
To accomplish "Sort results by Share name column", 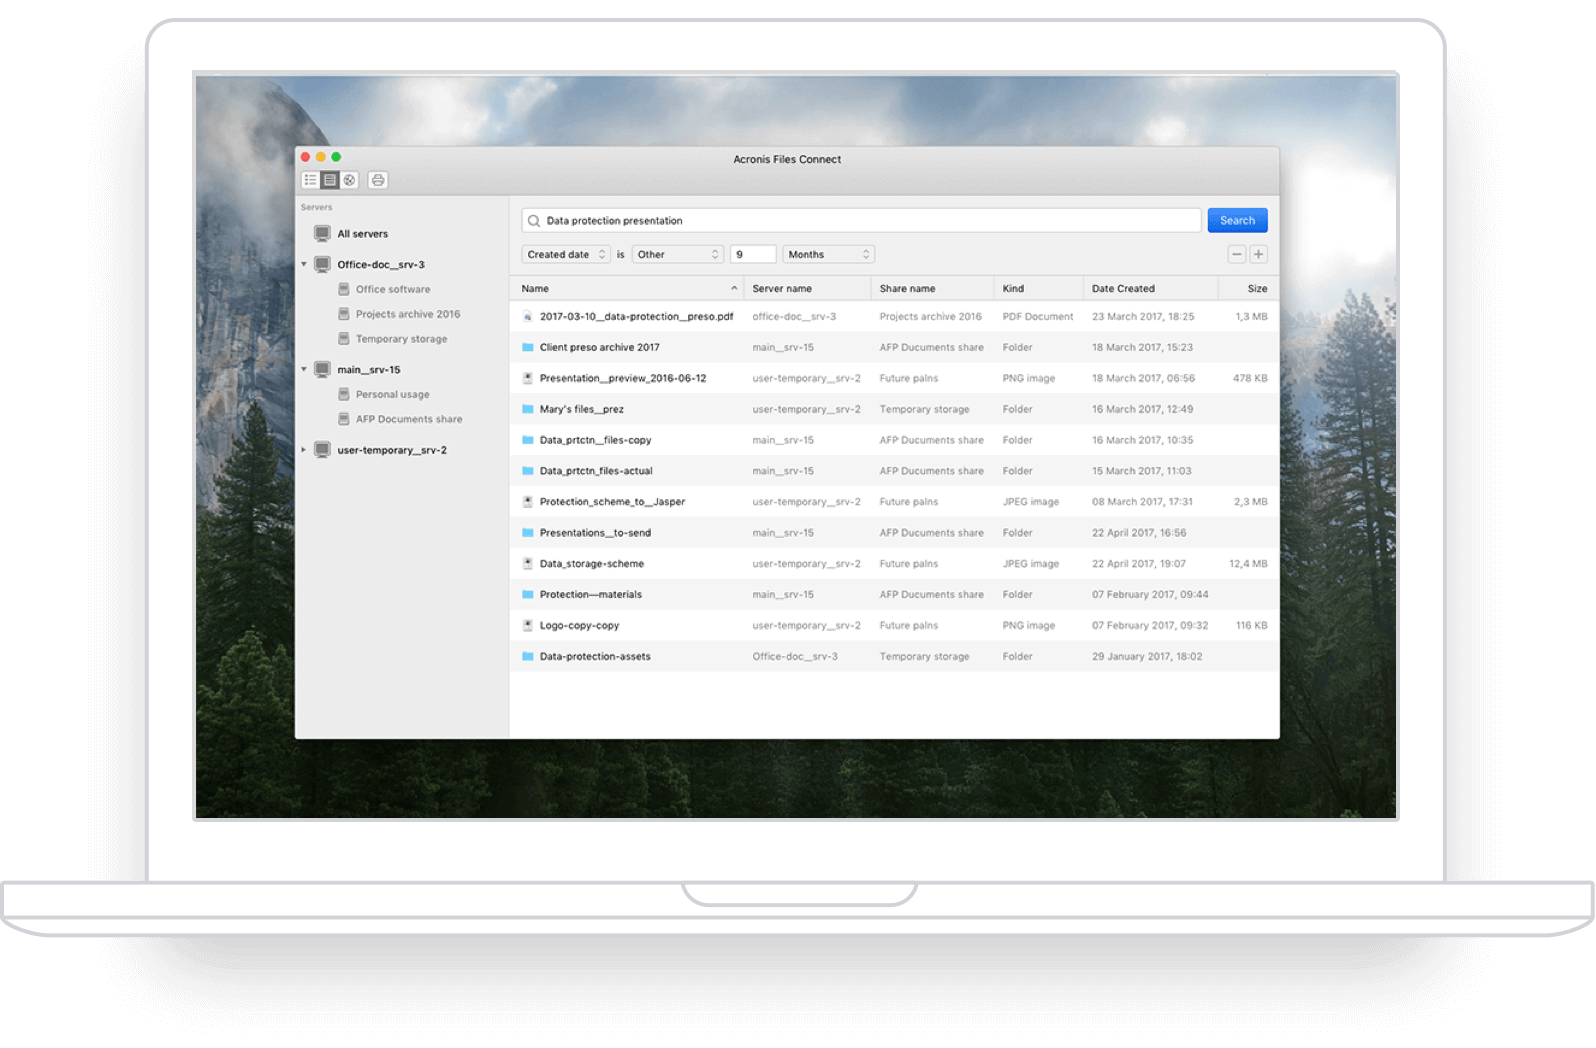I will point(933,288).
